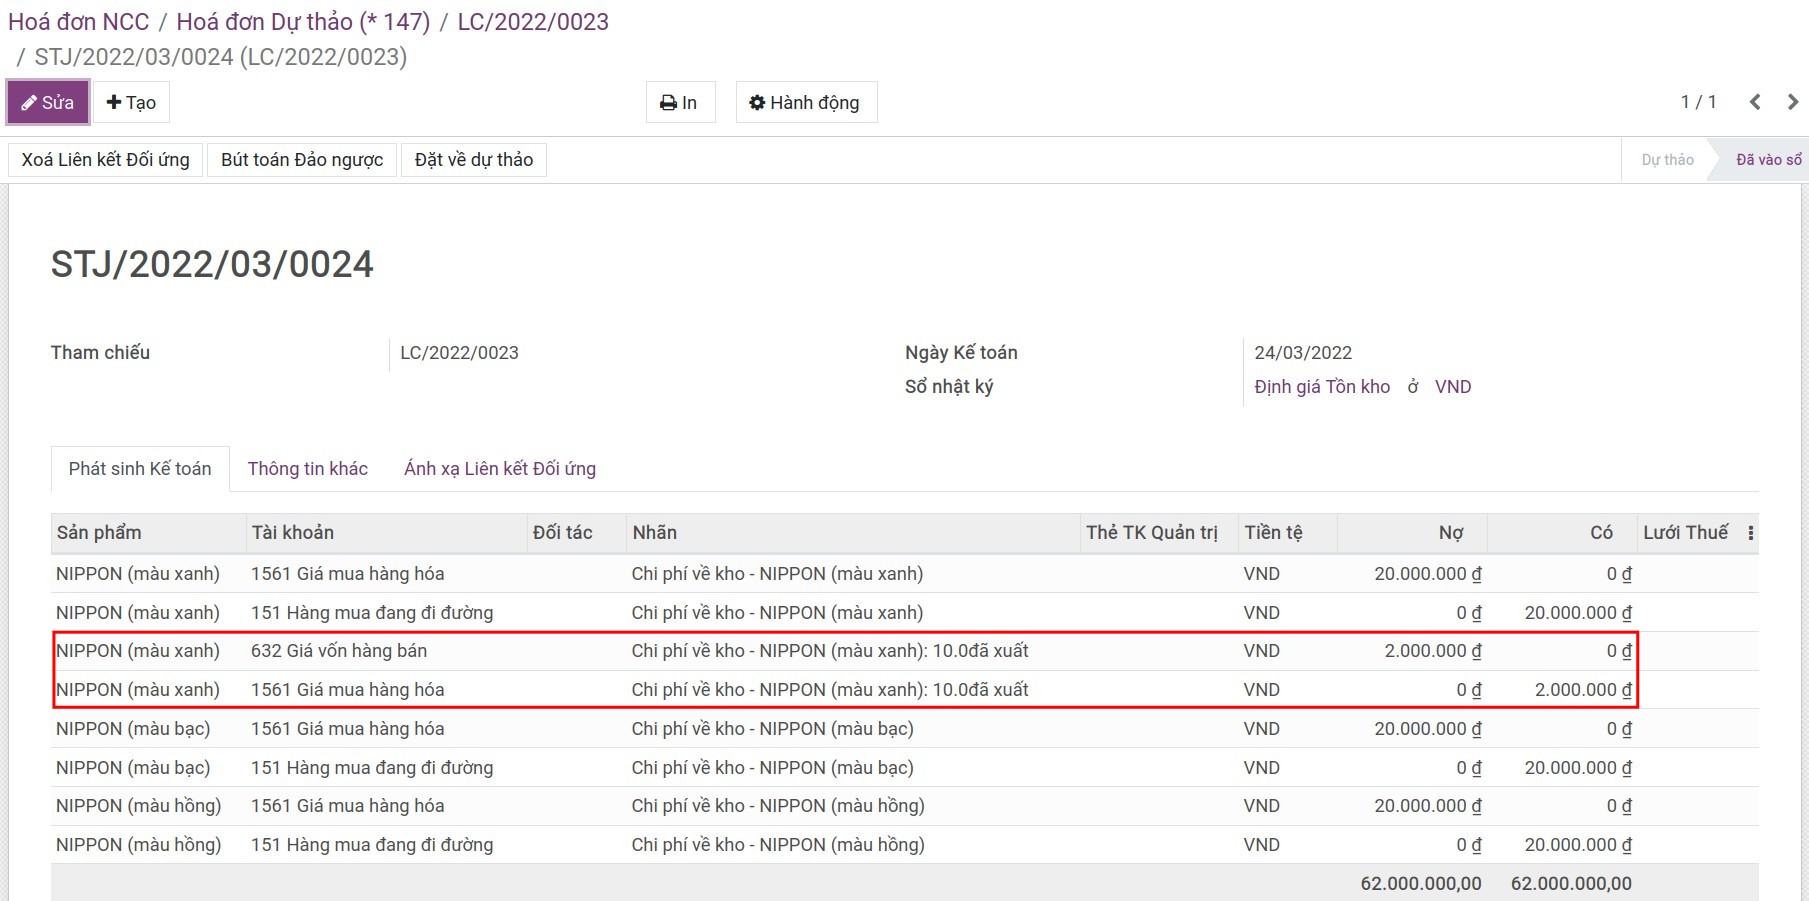The image size is (1809, 901).
Task: Sort by Tiền tệ column header
Action: (1287, 533)
